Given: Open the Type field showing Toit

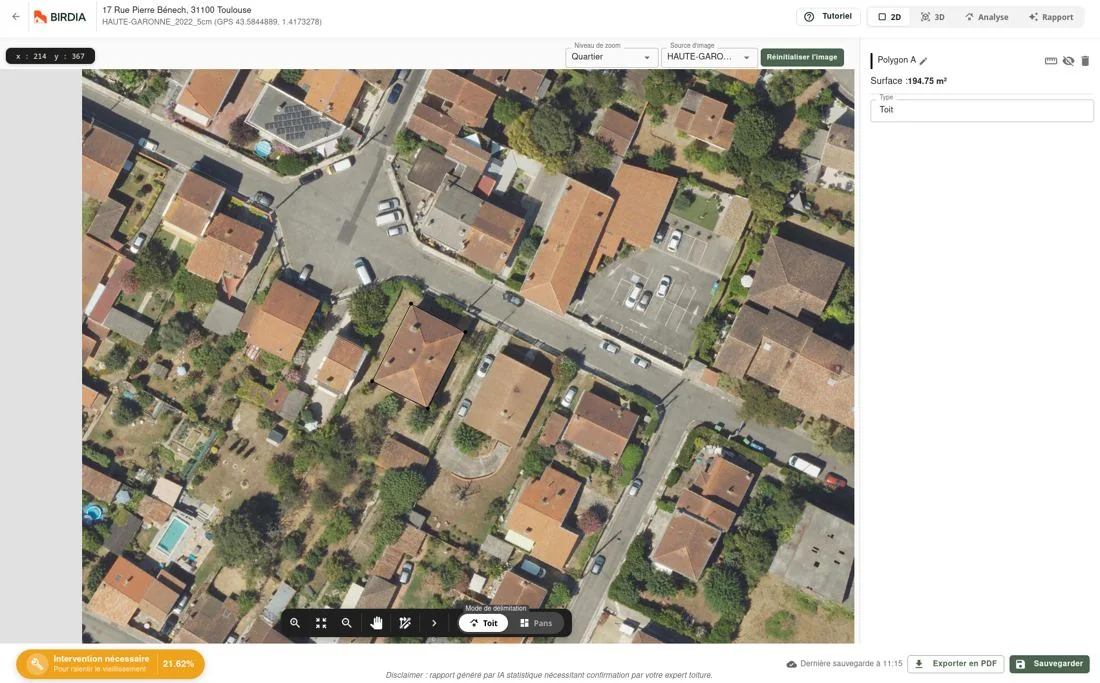Looking at the screenshot, I should (981, 110).
